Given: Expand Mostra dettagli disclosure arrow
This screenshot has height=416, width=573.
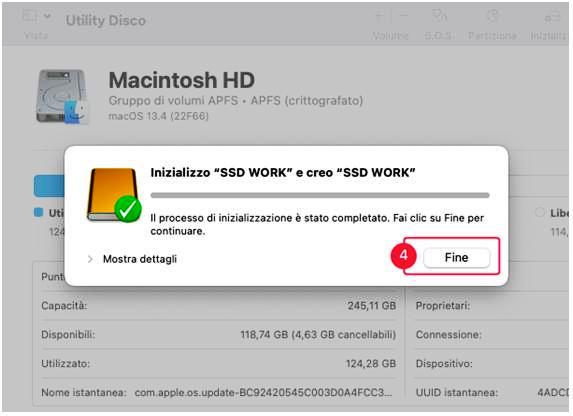Looking at the screenshot, I should [x=90, y=259].
